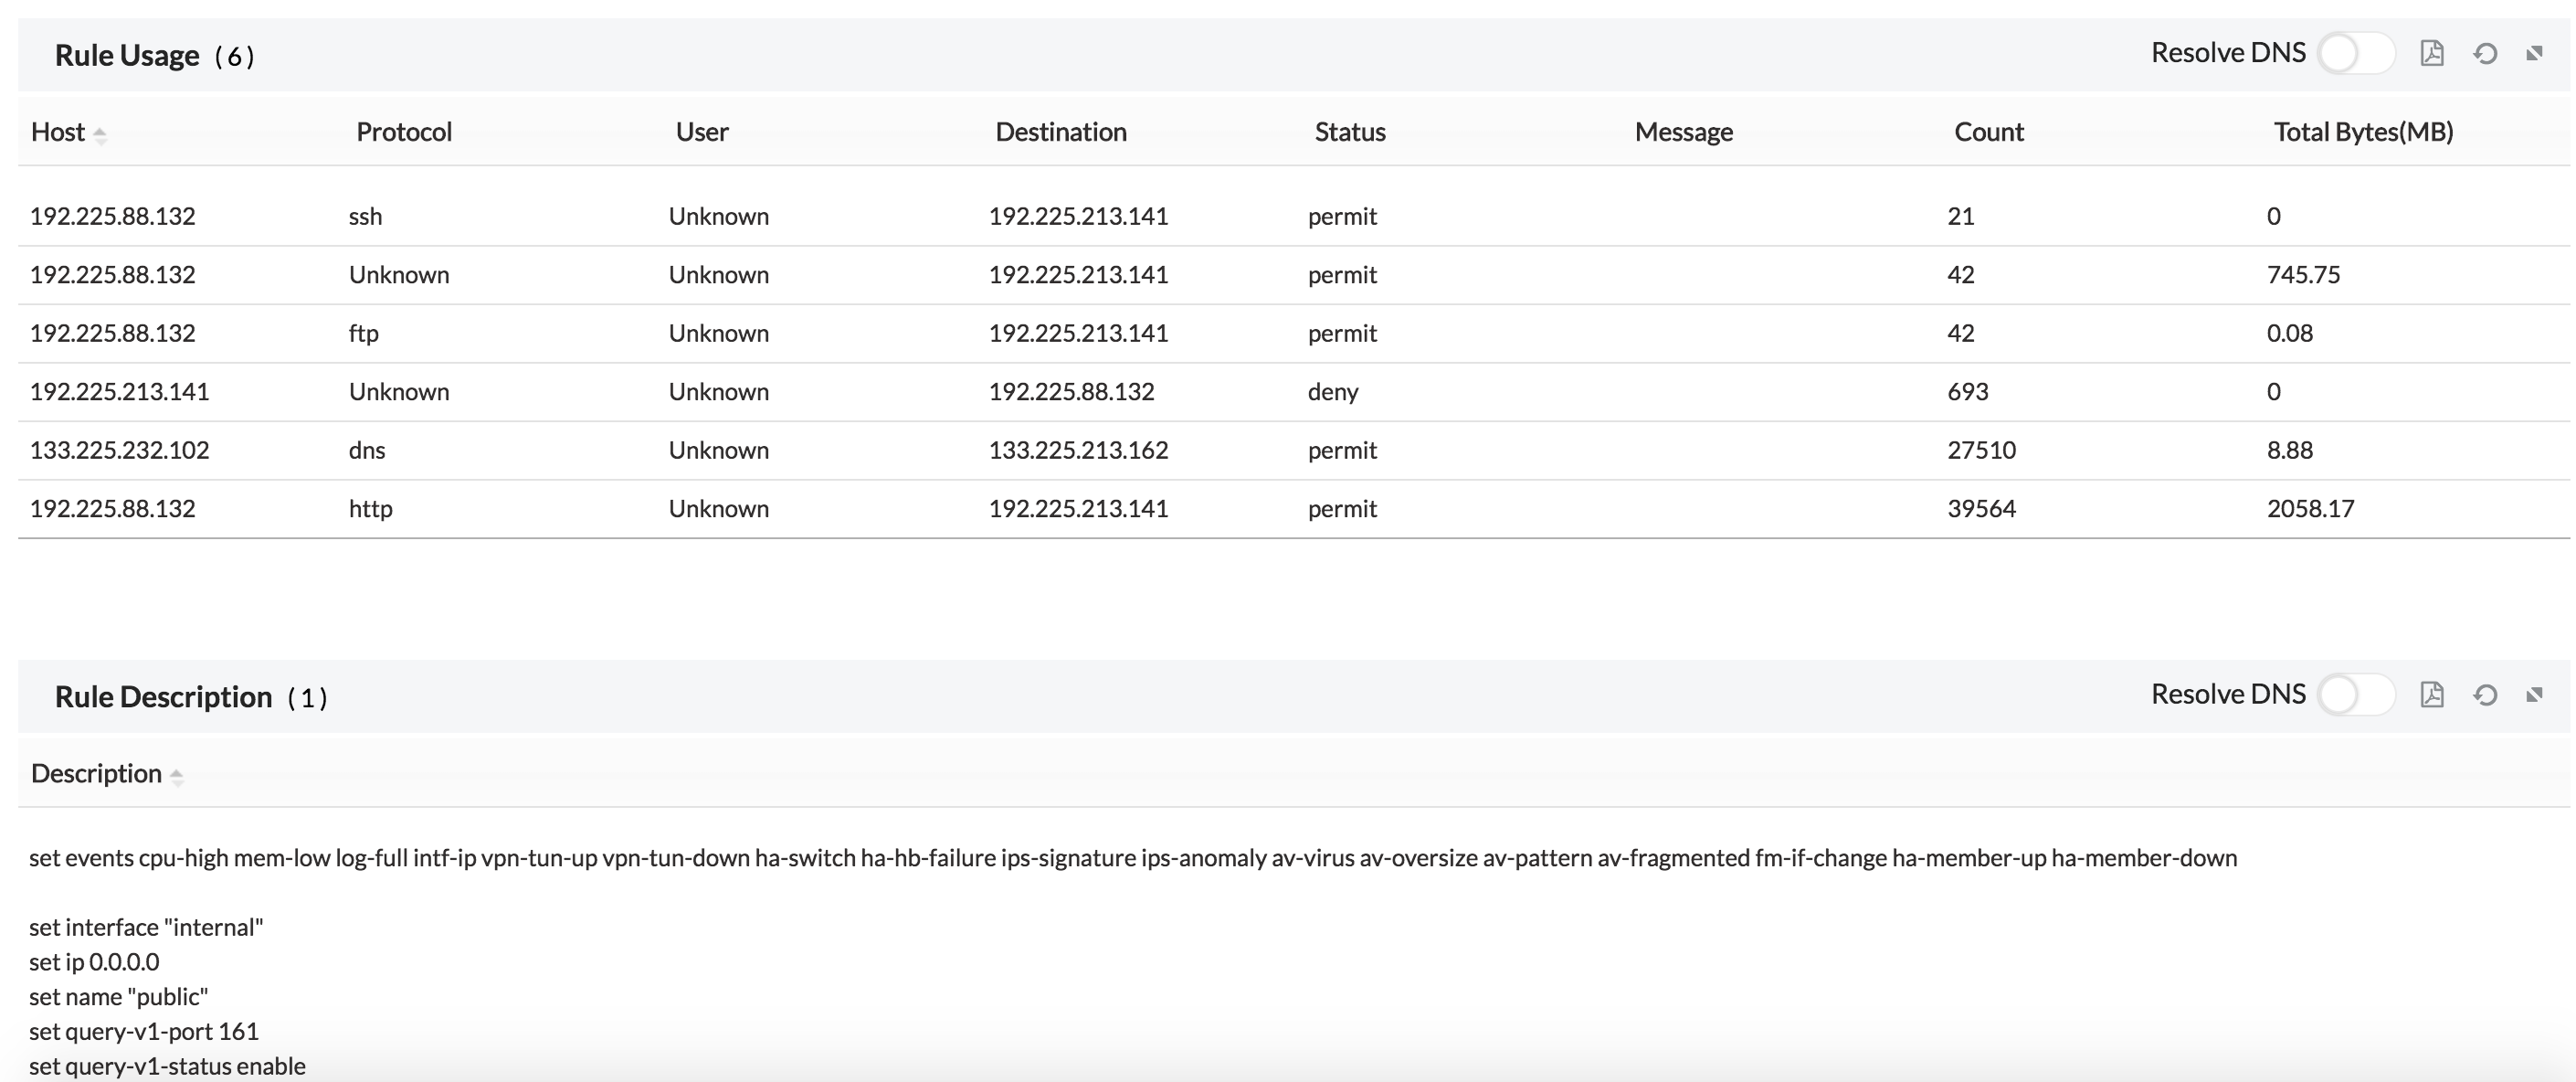2576x1082 pixels.
Task: Enable Resolve DNS for Rule Description
Action: (2355, 695)
